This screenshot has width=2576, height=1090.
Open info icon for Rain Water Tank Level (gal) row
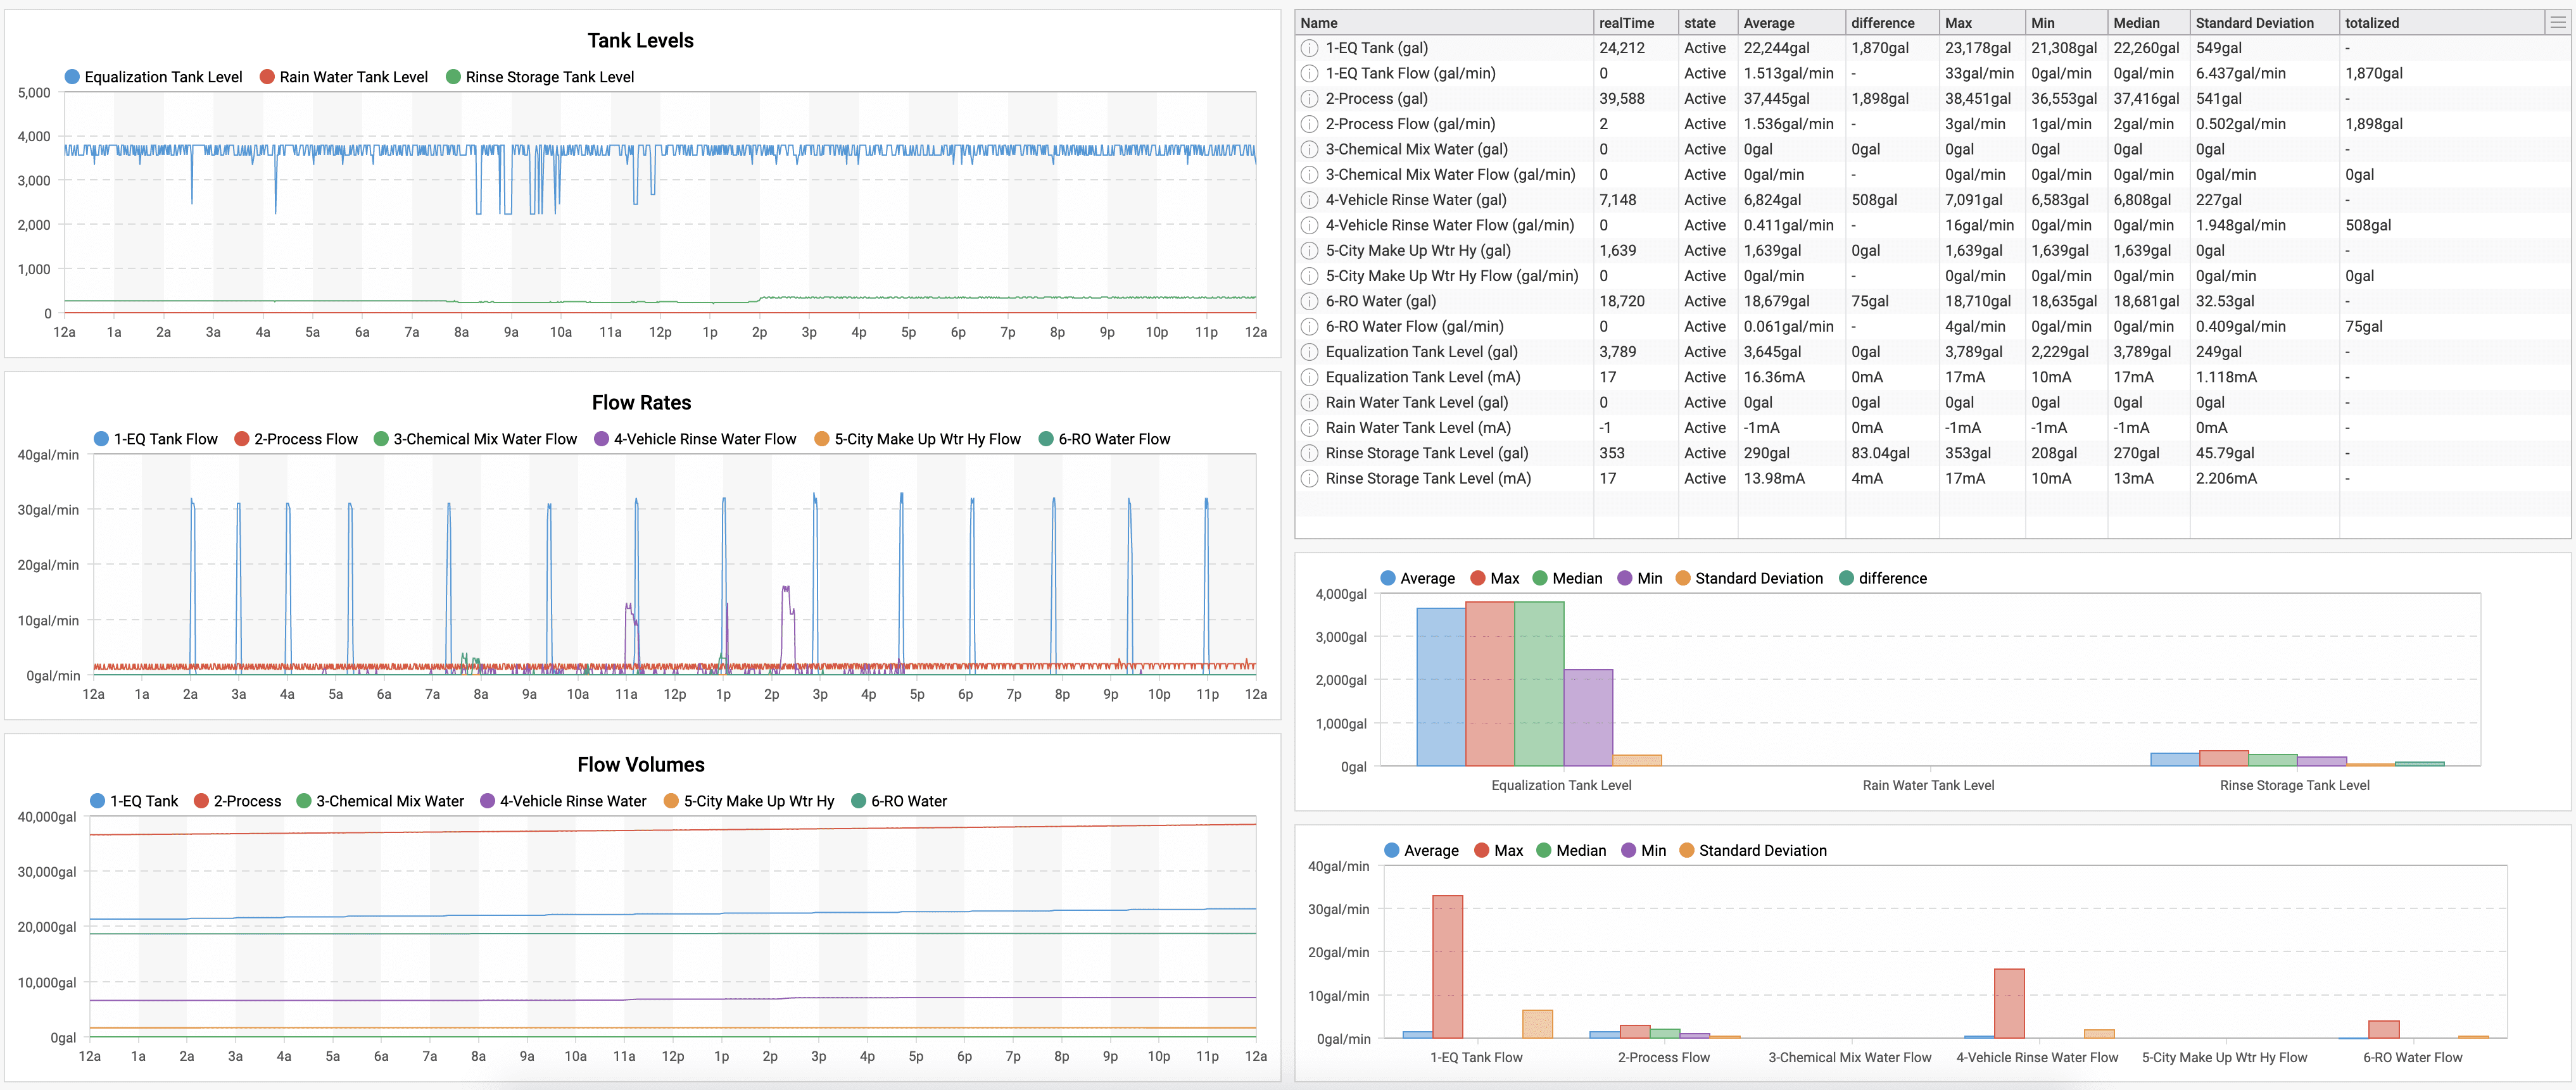pos(1309,403)
